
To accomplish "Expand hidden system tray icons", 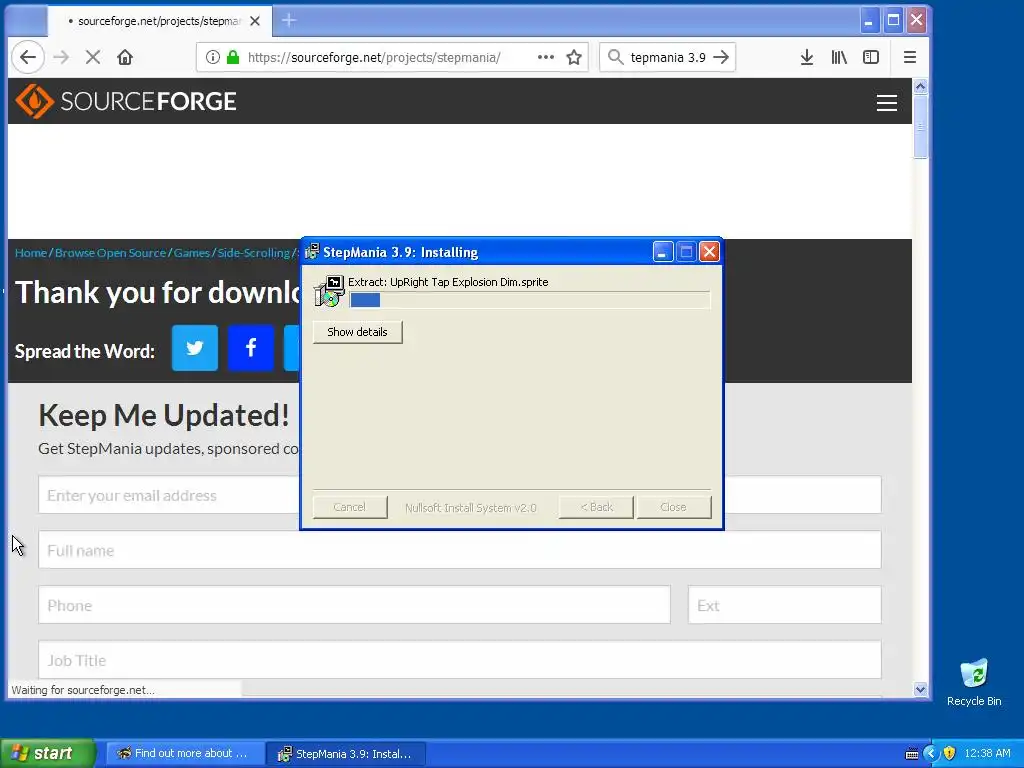I will click(x=931, y=753).
